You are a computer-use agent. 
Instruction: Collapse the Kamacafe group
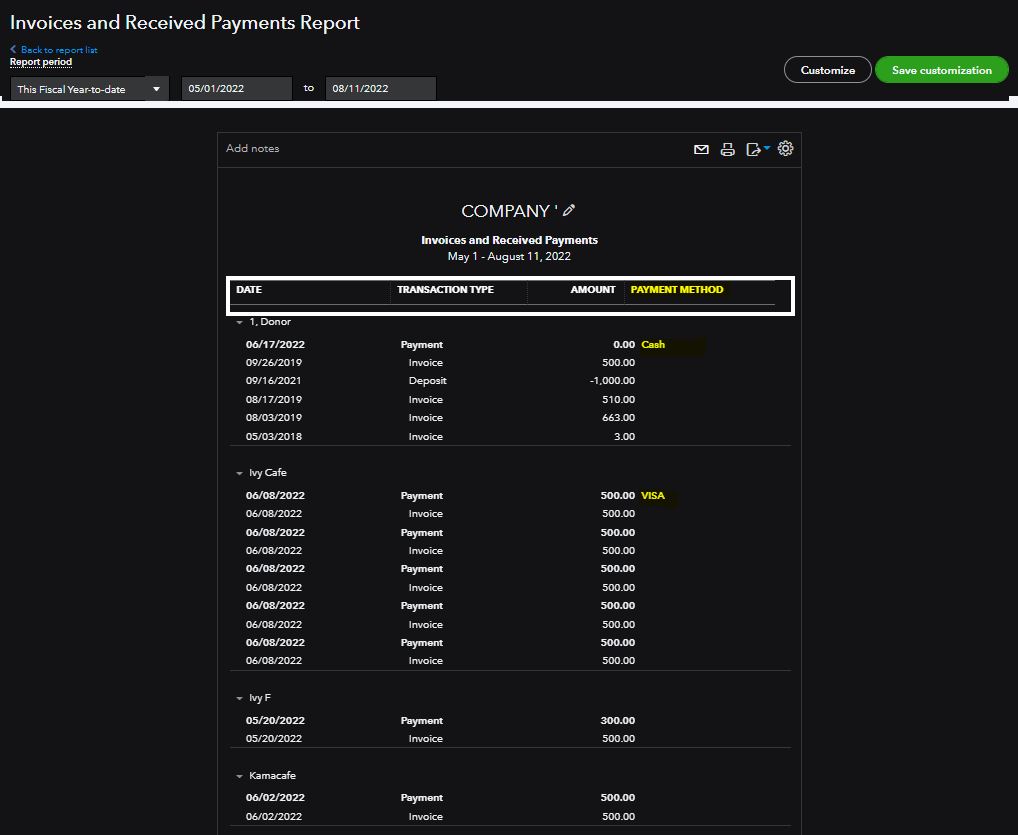pyautogui.click(x=240, y=776)
